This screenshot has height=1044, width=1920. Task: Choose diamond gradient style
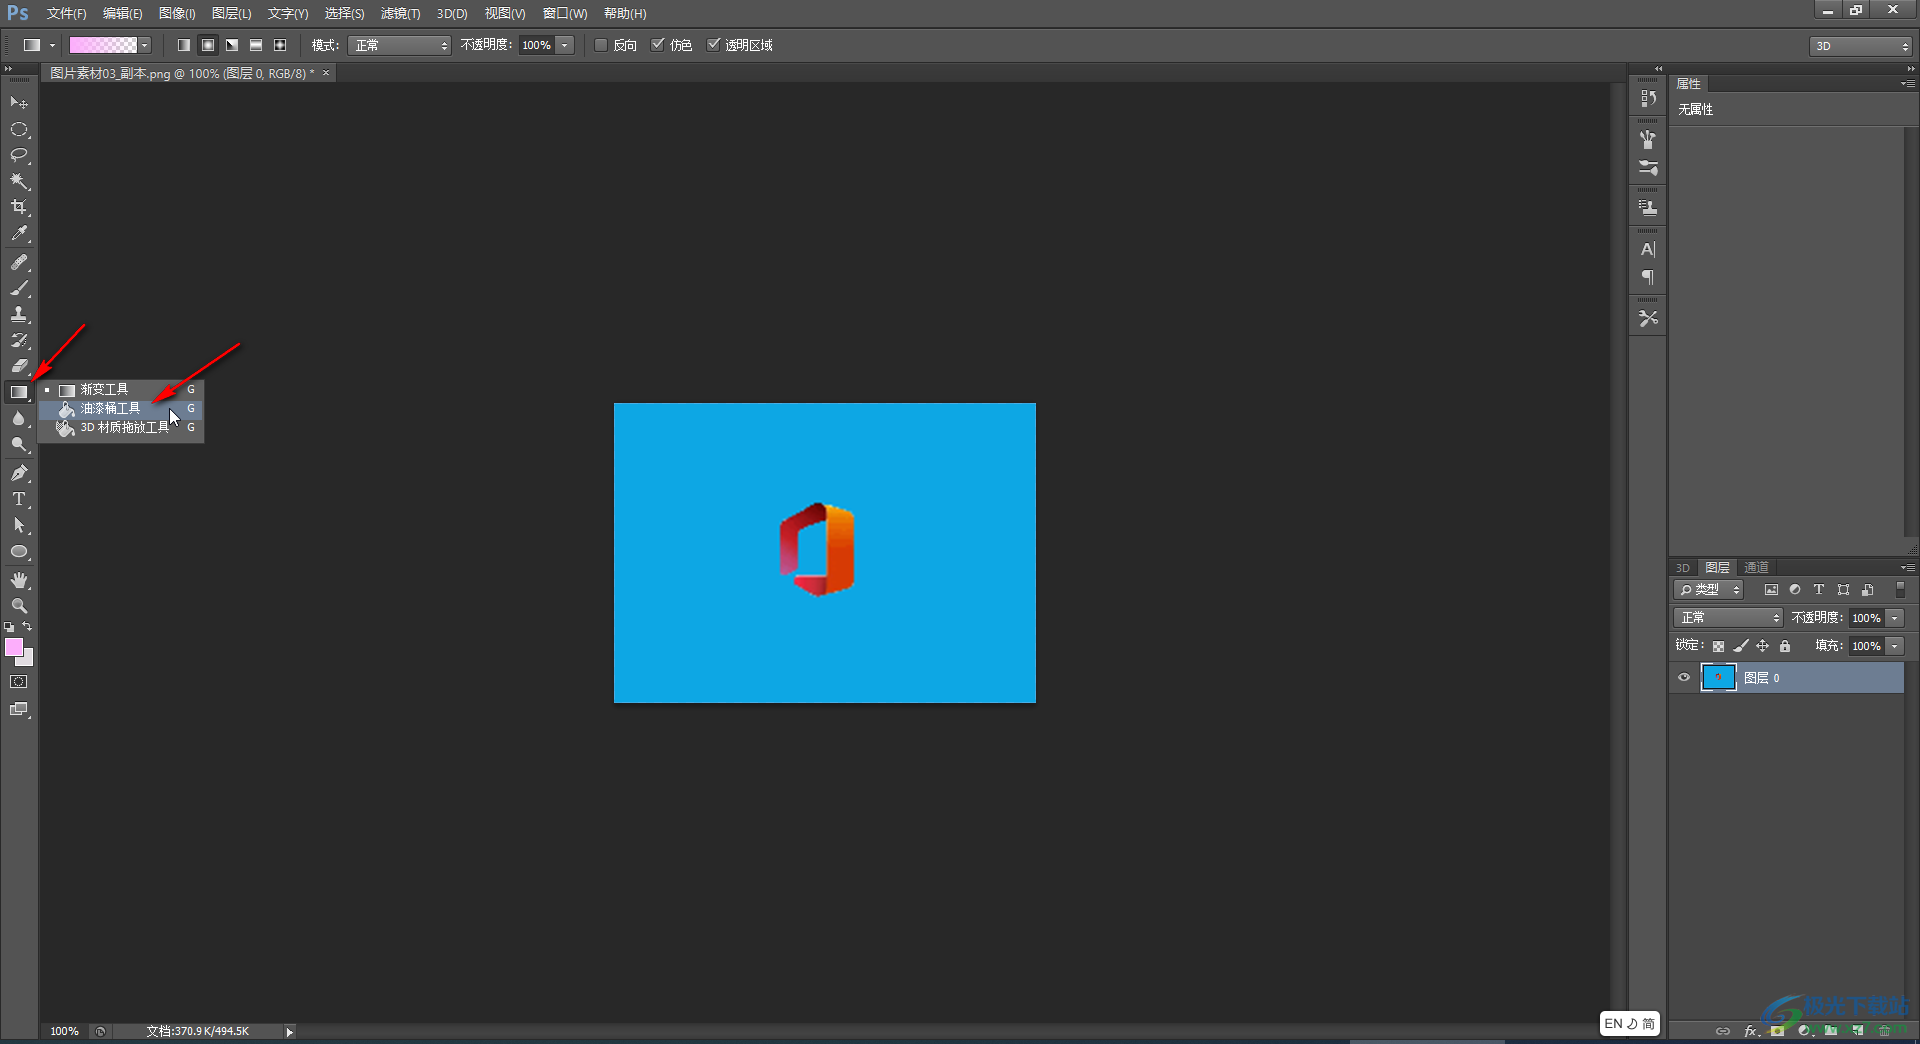[x=280, y=45]
